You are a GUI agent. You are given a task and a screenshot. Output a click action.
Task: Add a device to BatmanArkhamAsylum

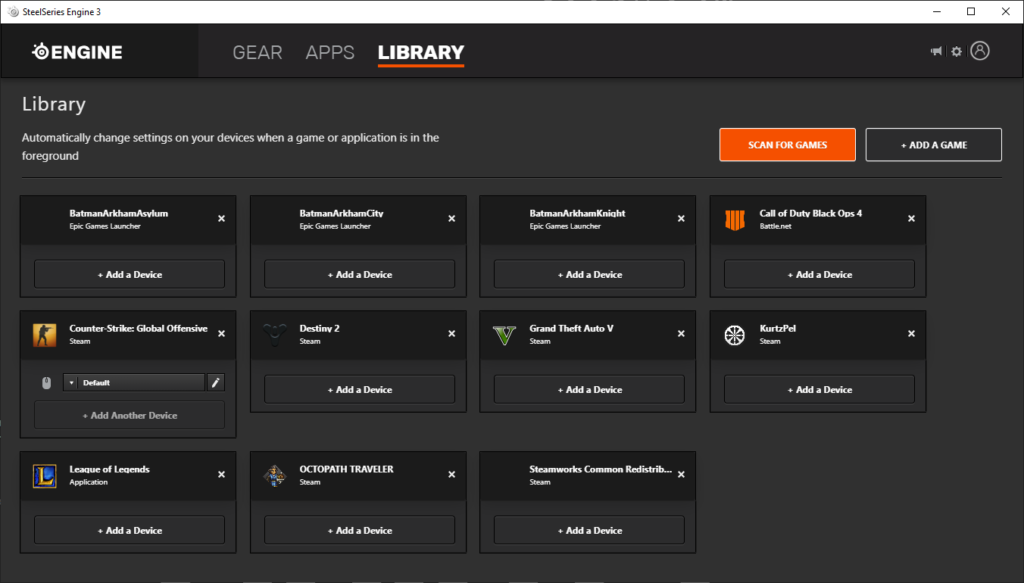click(129, 274)
